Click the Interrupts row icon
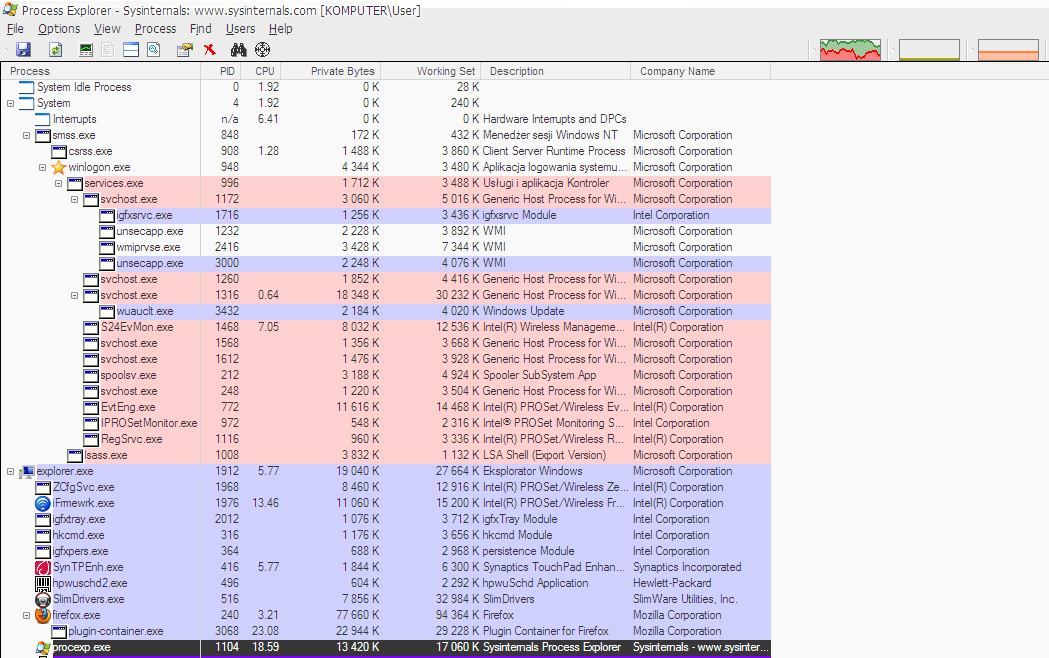The image size is (1049, 658). [43, 119]
